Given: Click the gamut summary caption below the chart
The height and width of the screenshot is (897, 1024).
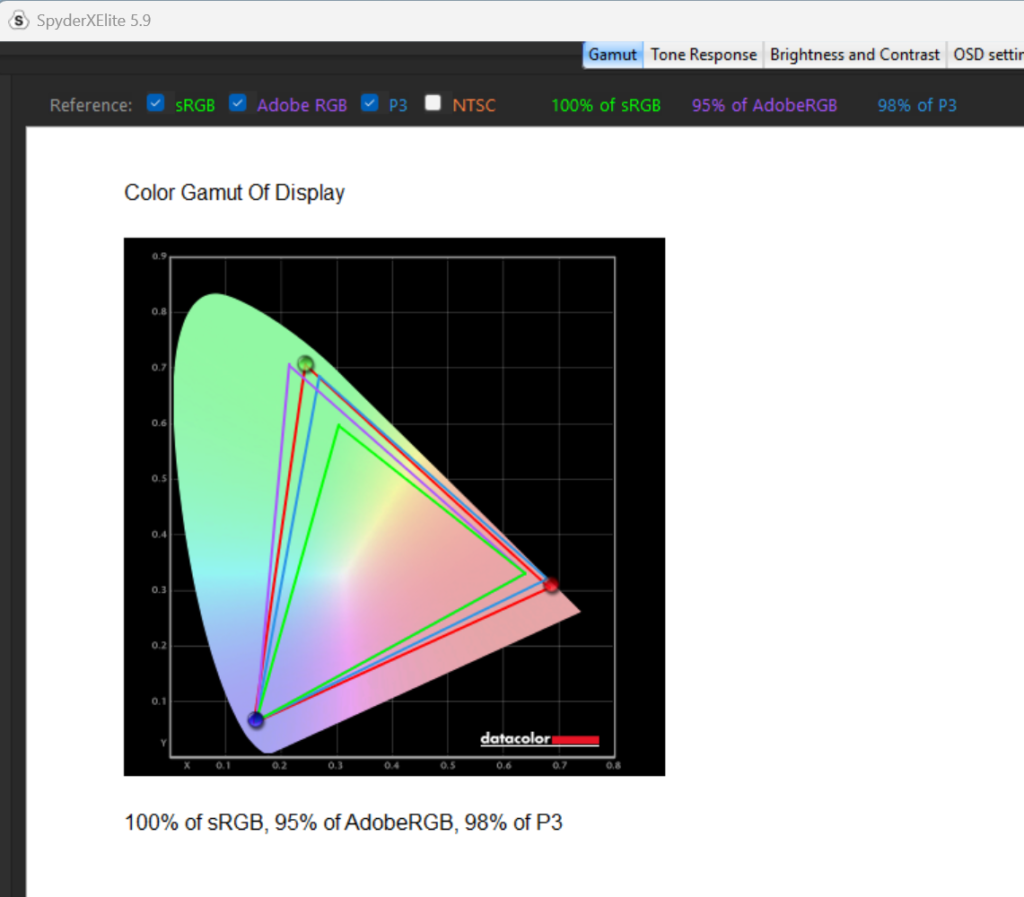Looking at the screenshot, I should pyautogui.click(x=343, y=823).
